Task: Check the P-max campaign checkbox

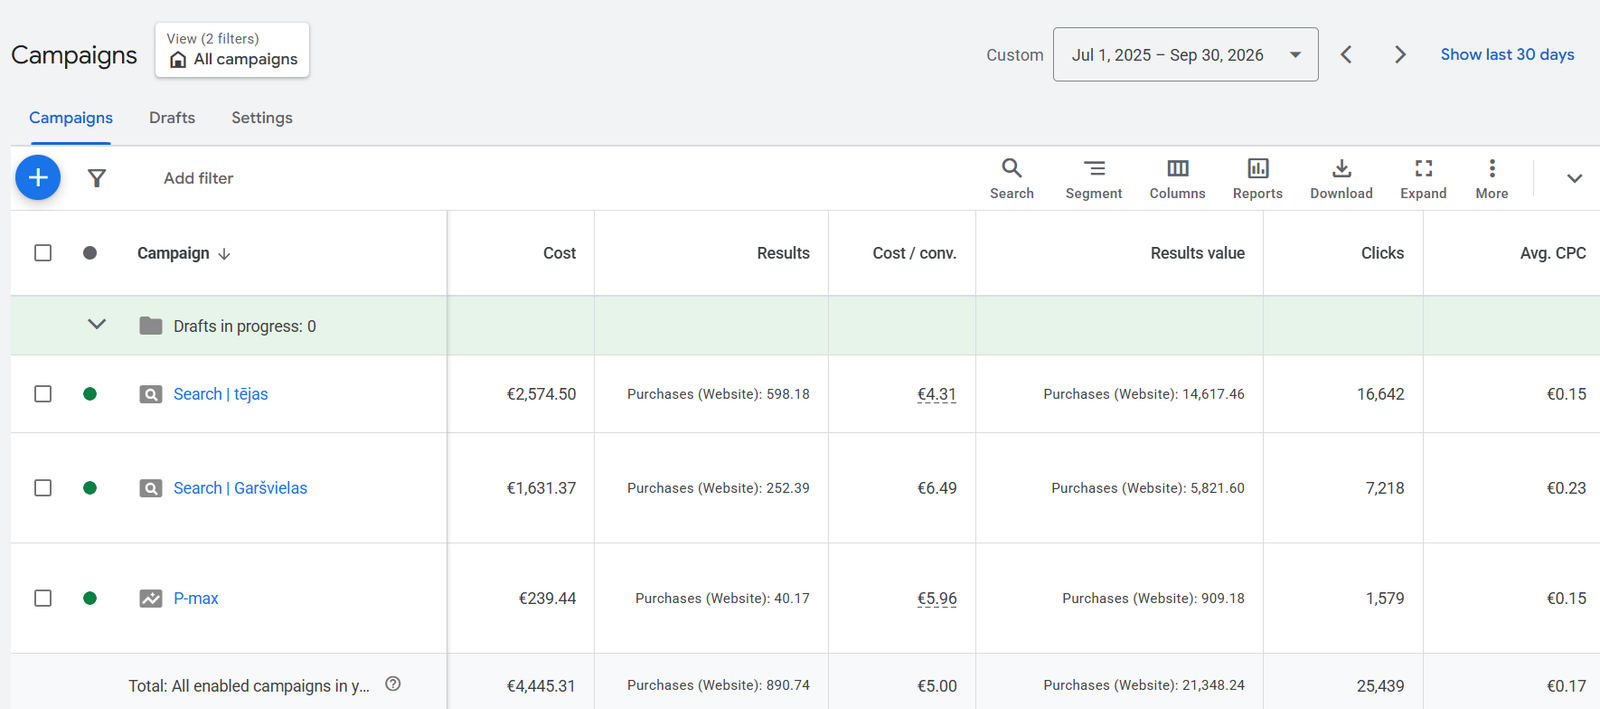Action: coord(43,598)
